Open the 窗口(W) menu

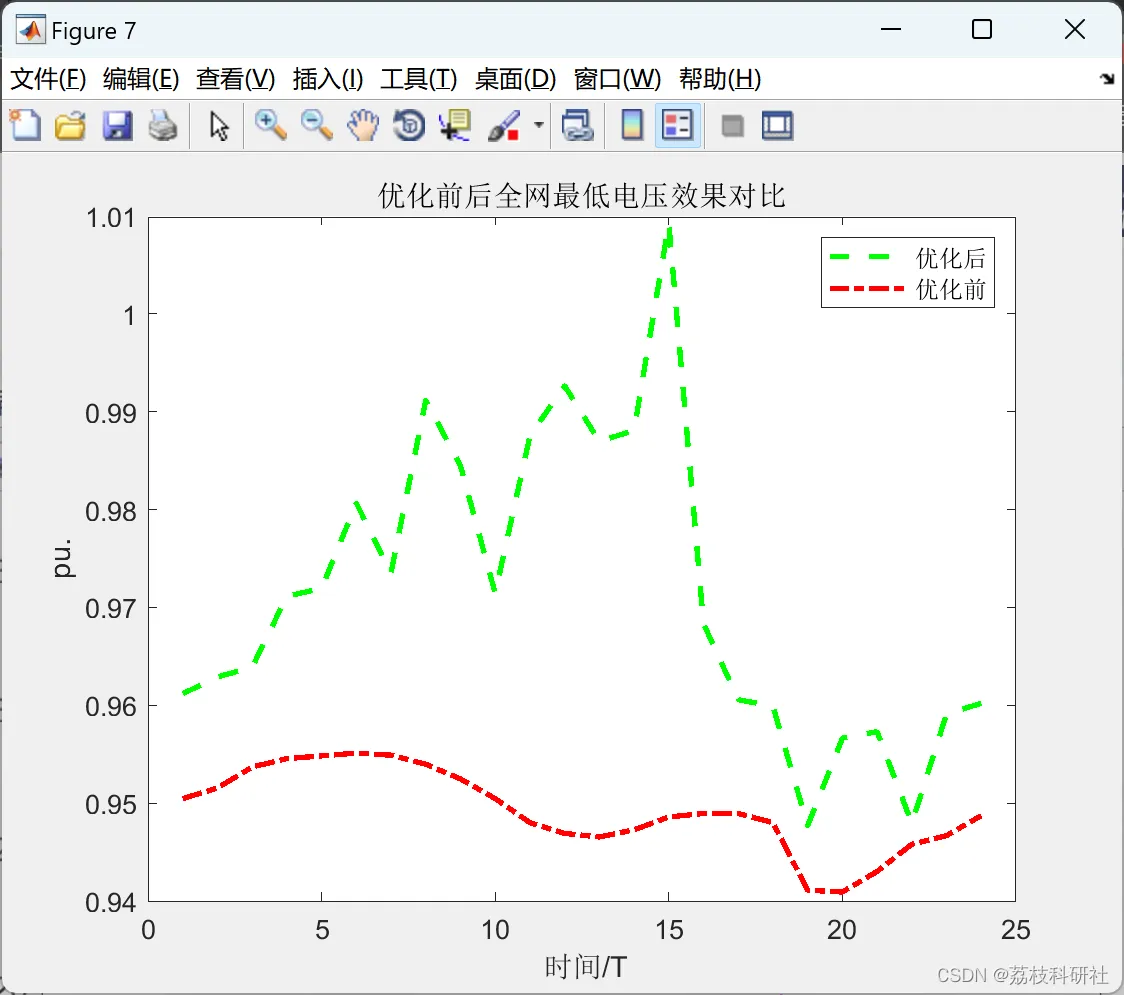pos(617,79)
